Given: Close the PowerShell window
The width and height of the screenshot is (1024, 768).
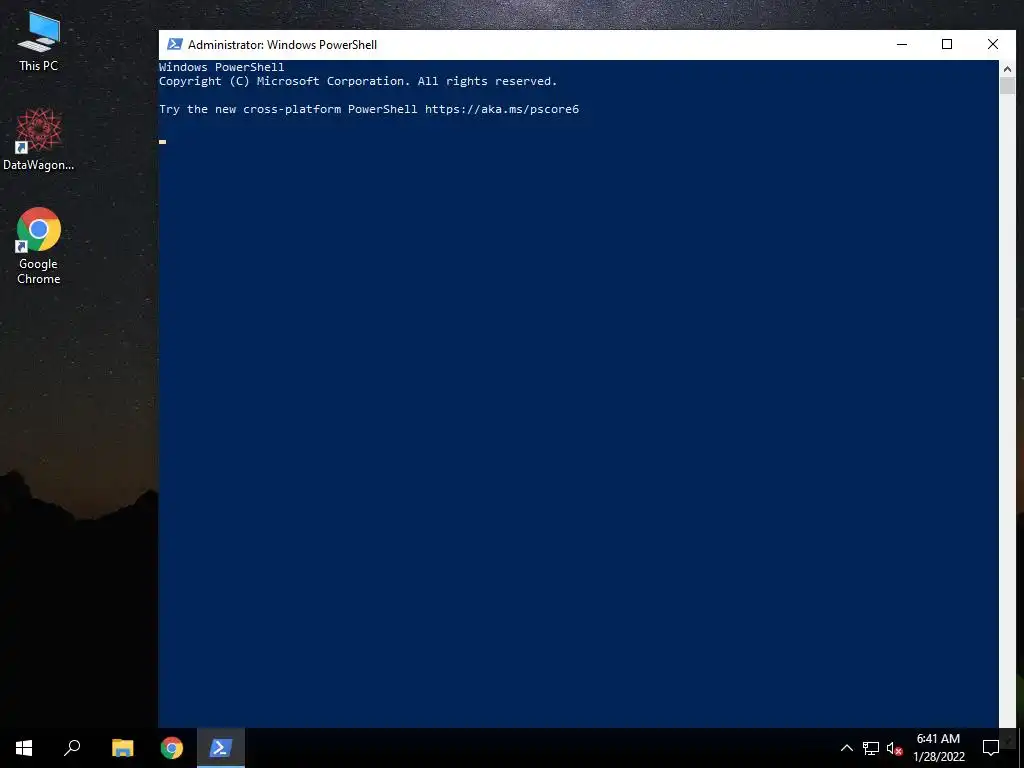Looking at the screenshot, I should (x=993, y=44).
